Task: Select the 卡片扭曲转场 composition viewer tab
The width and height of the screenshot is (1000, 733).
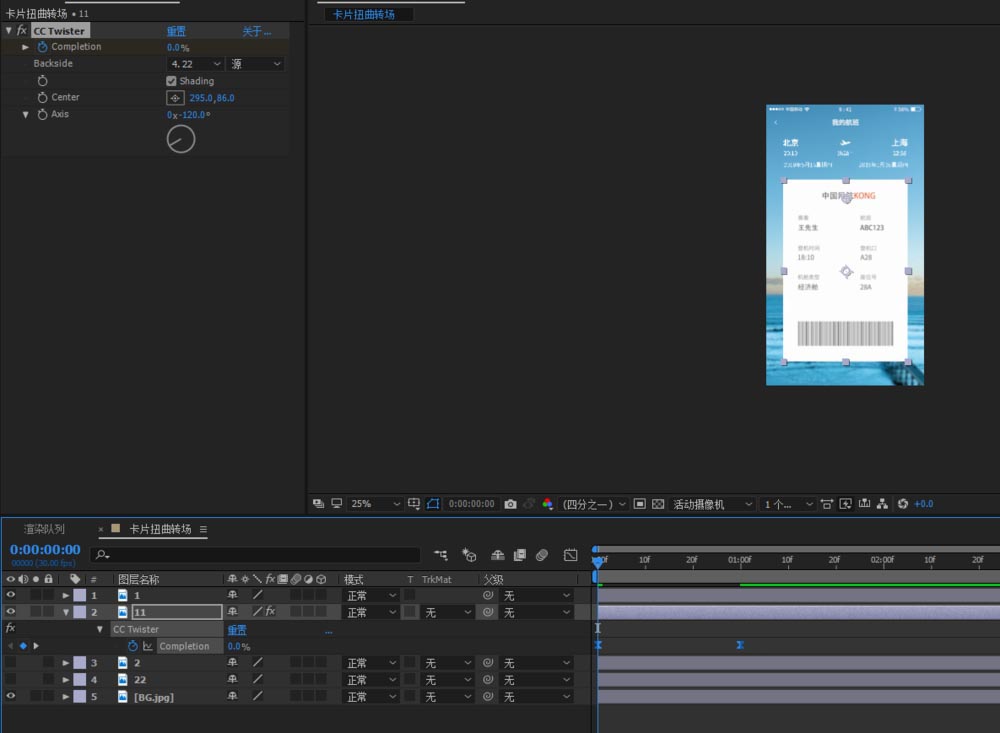Action: tap(364, 14)
